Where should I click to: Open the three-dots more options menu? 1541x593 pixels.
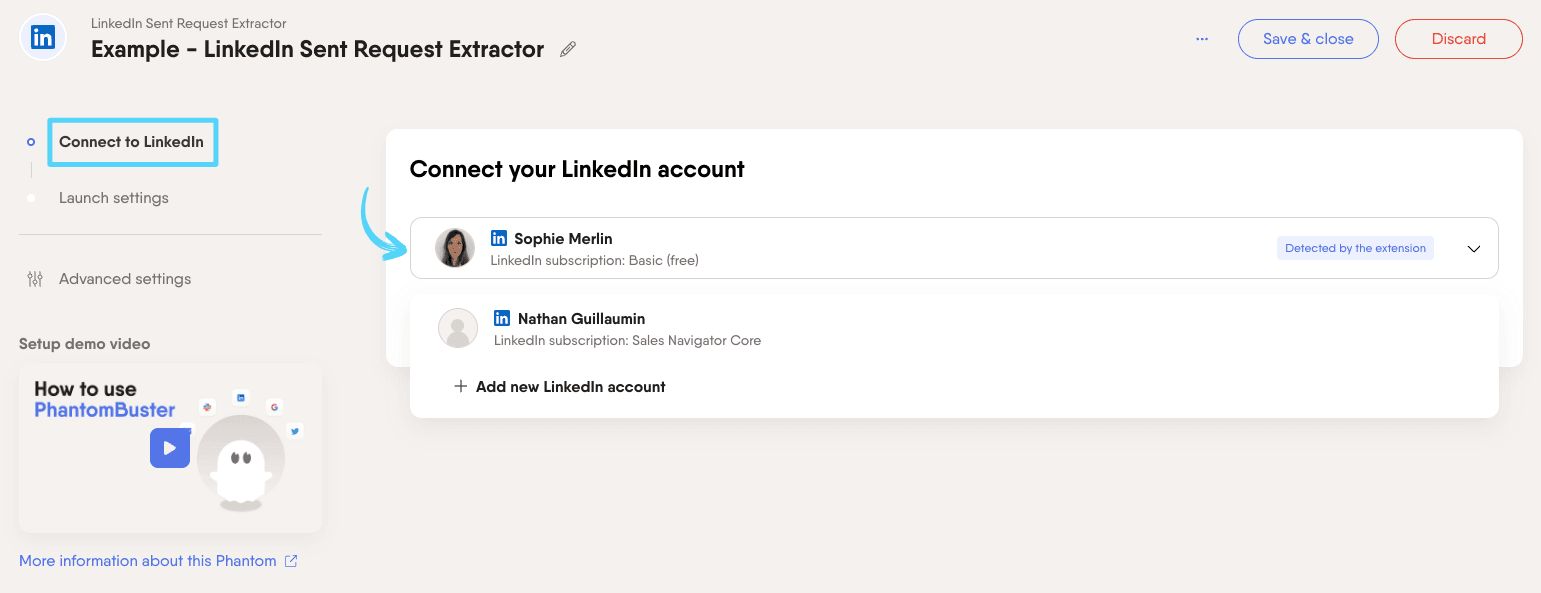[x=1202, y=39]
